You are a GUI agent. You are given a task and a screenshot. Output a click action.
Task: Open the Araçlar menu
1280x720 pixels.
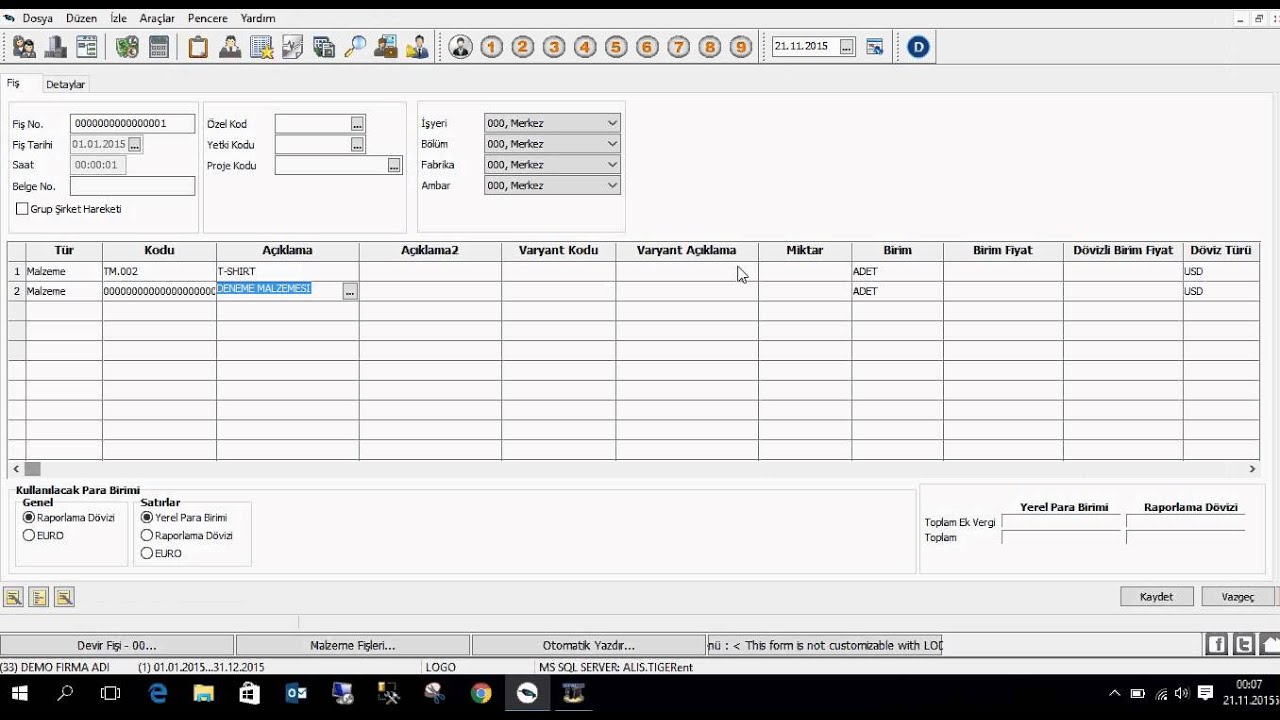coord(157,18)
